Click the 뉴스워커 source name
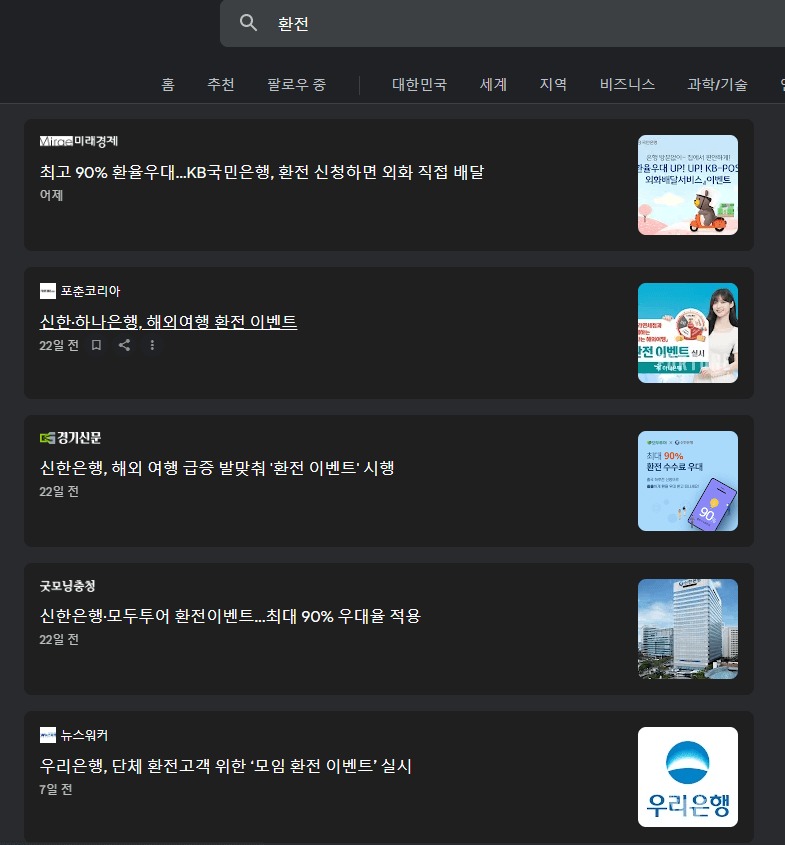 click(x=84, y=735)
